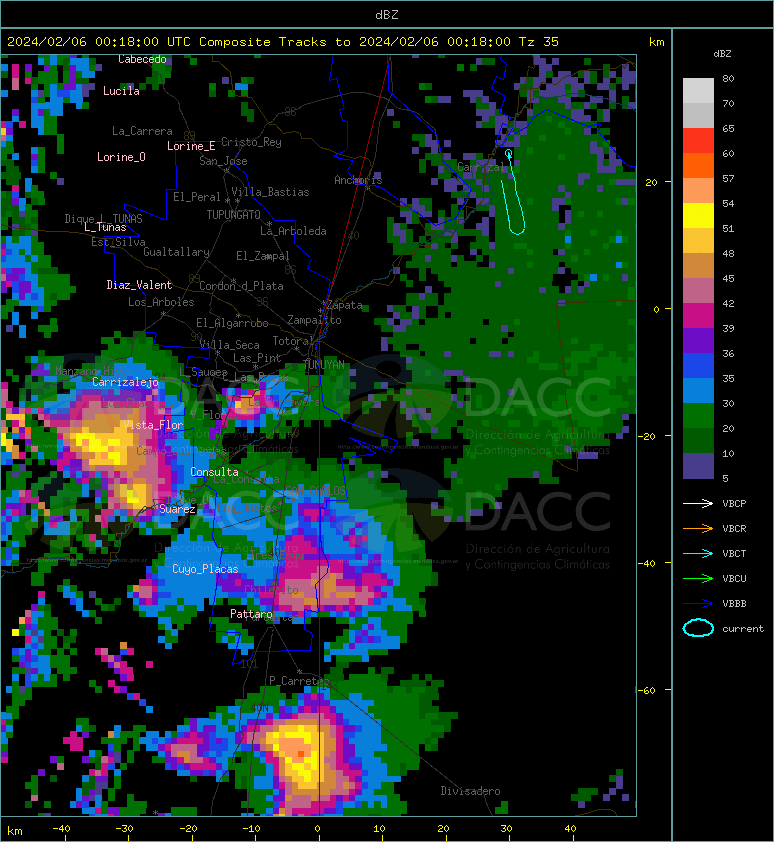Click the Cuyo_Placas map label

point(205,569)
